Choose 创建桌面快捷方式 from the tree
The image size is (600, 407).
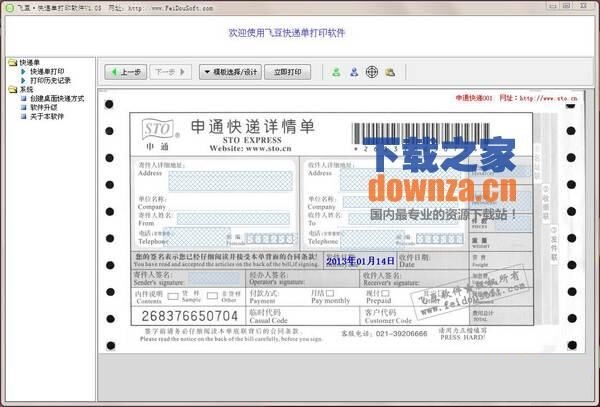click(57, 98)
